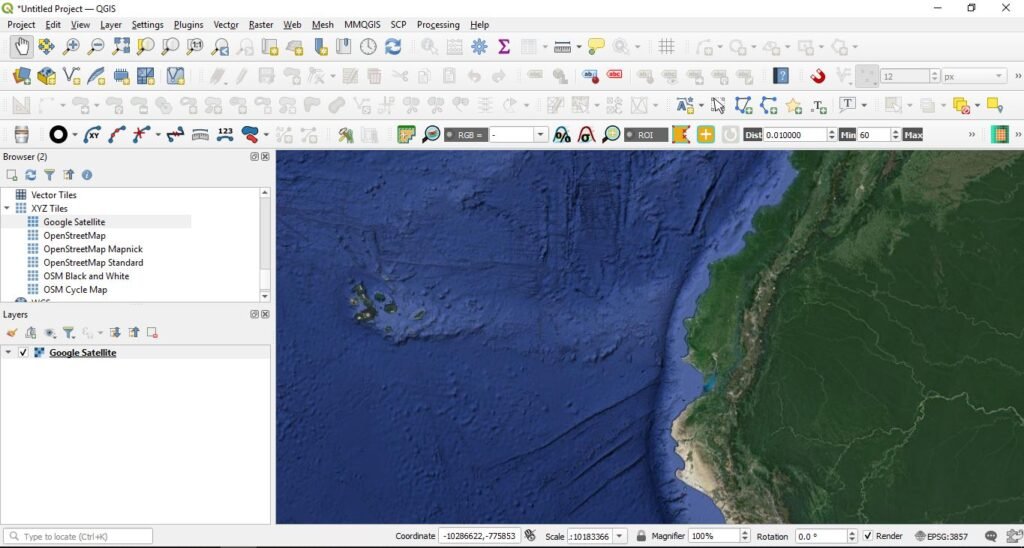Open the Raster menu

click(261, 24)
